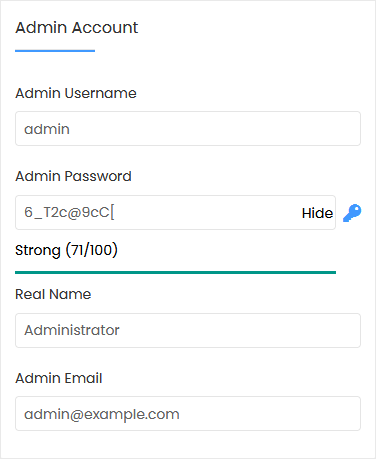Viewport: 376px width, 459px height.
Task: Click the green password strength bar
Action: pos(175,272)
